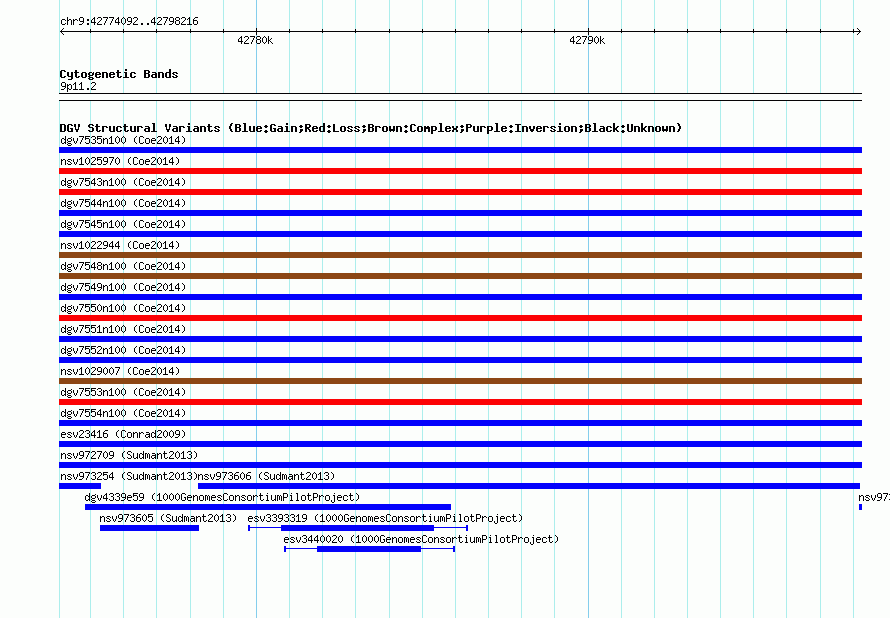The width and height of the screenshot is (890, 618).
Task: Click the nsv1025970 (Coe2014) red loss bar
Action: pyautogui.click(x=460, y=171)
